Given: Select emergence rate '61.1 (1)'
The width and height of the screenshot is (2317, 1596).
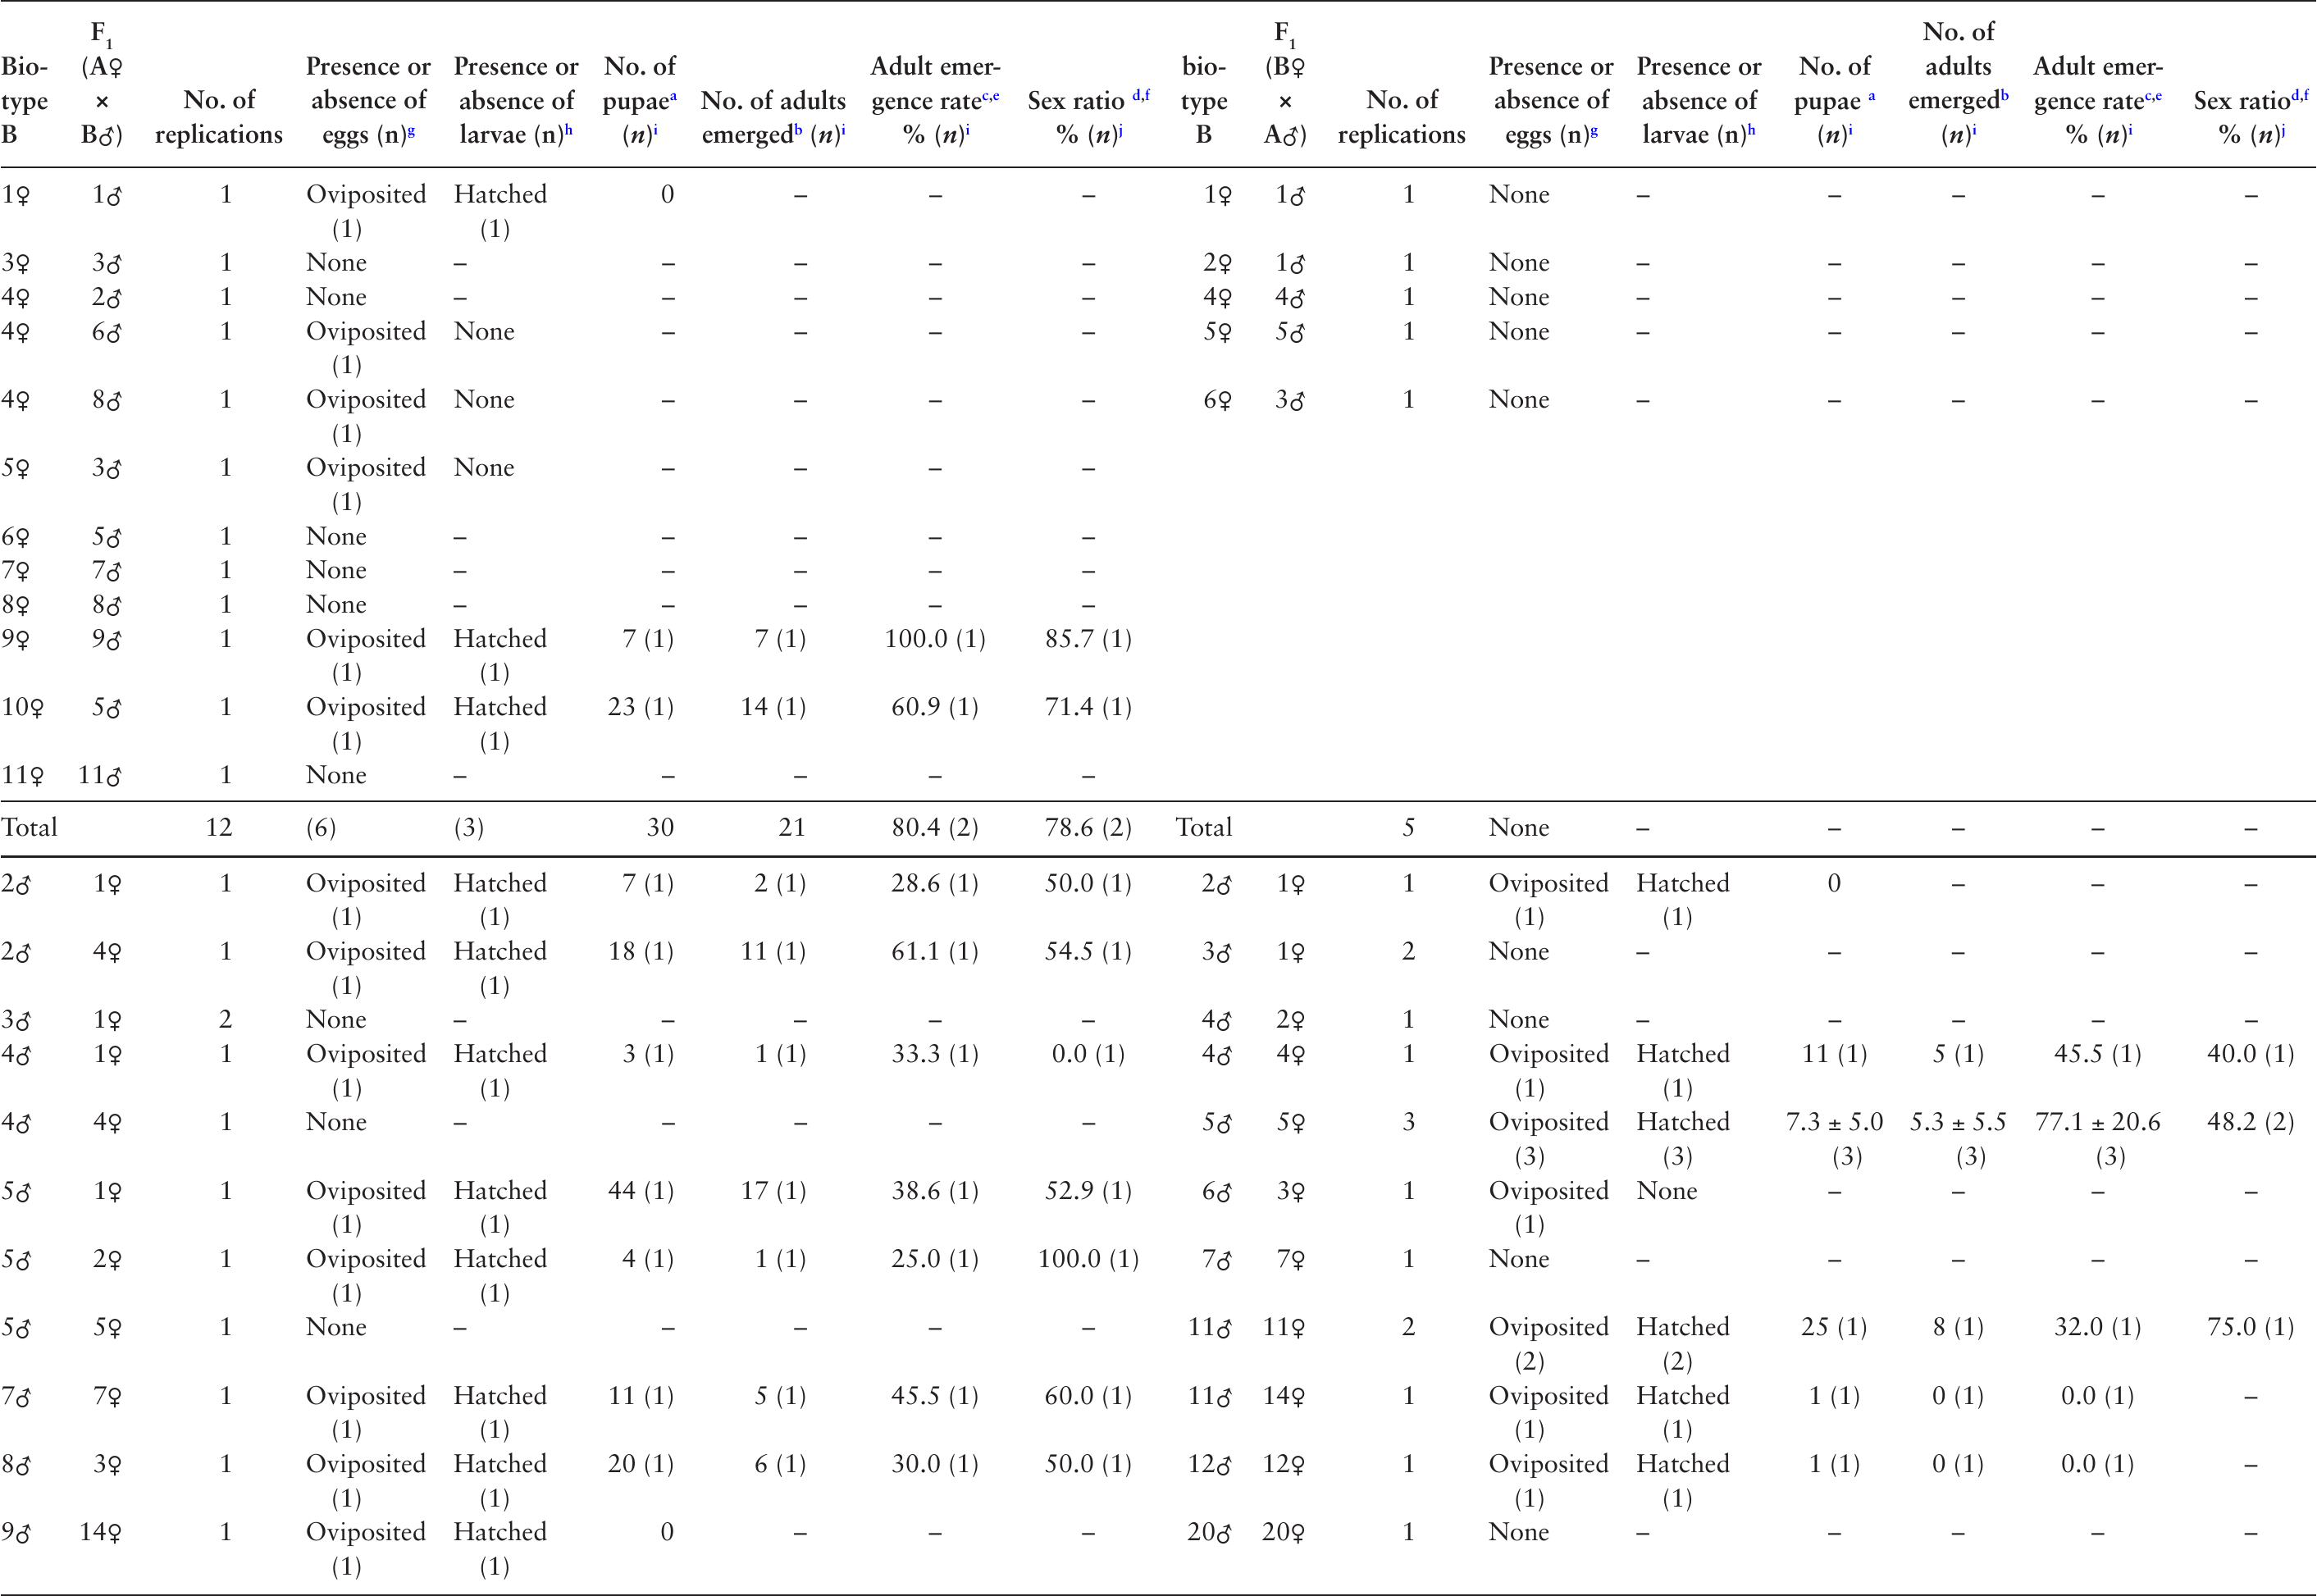Looking at the screenshot, I should 935,951.
